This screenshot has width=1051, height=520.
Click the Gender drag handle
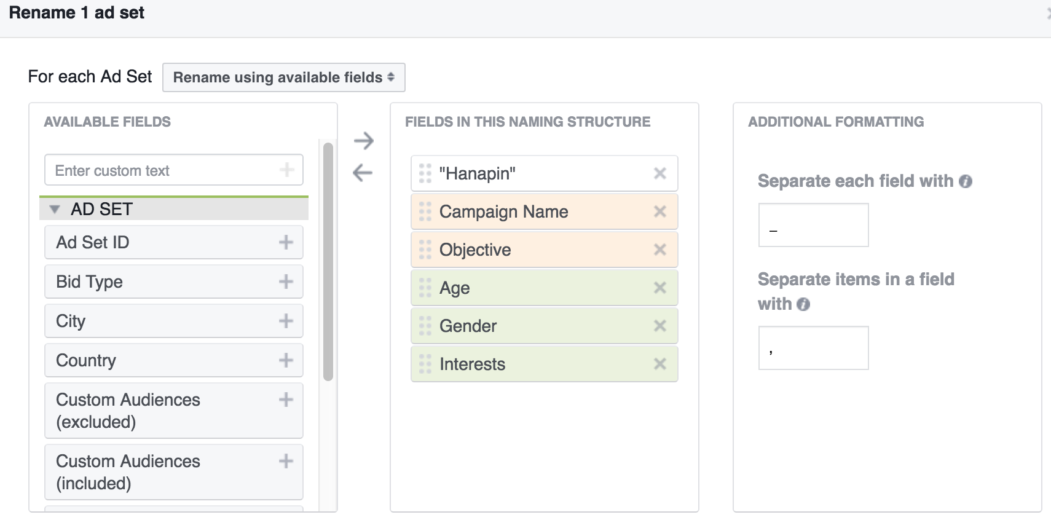pyautogui.click(x=425, y=326)
